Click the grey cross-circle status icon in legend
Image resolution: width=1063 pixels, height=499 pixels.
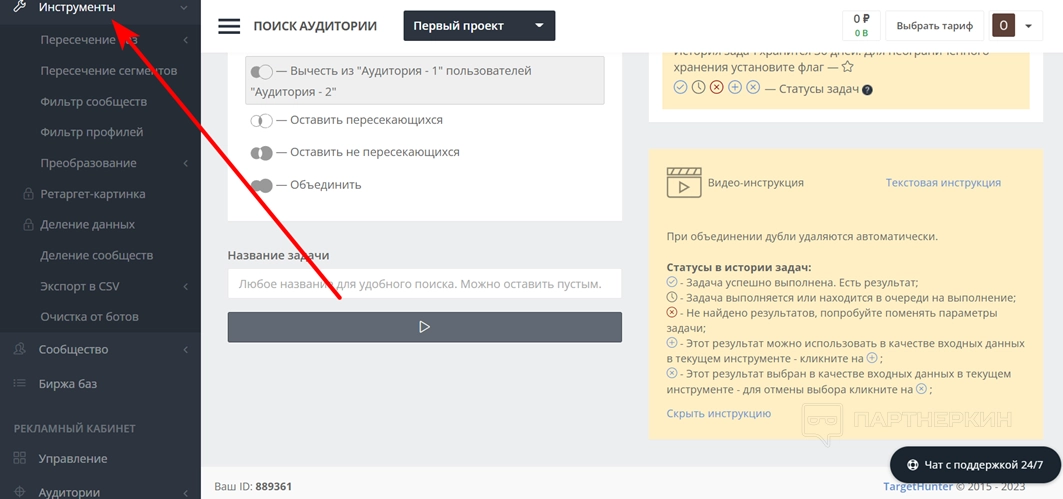pos(753,87)
